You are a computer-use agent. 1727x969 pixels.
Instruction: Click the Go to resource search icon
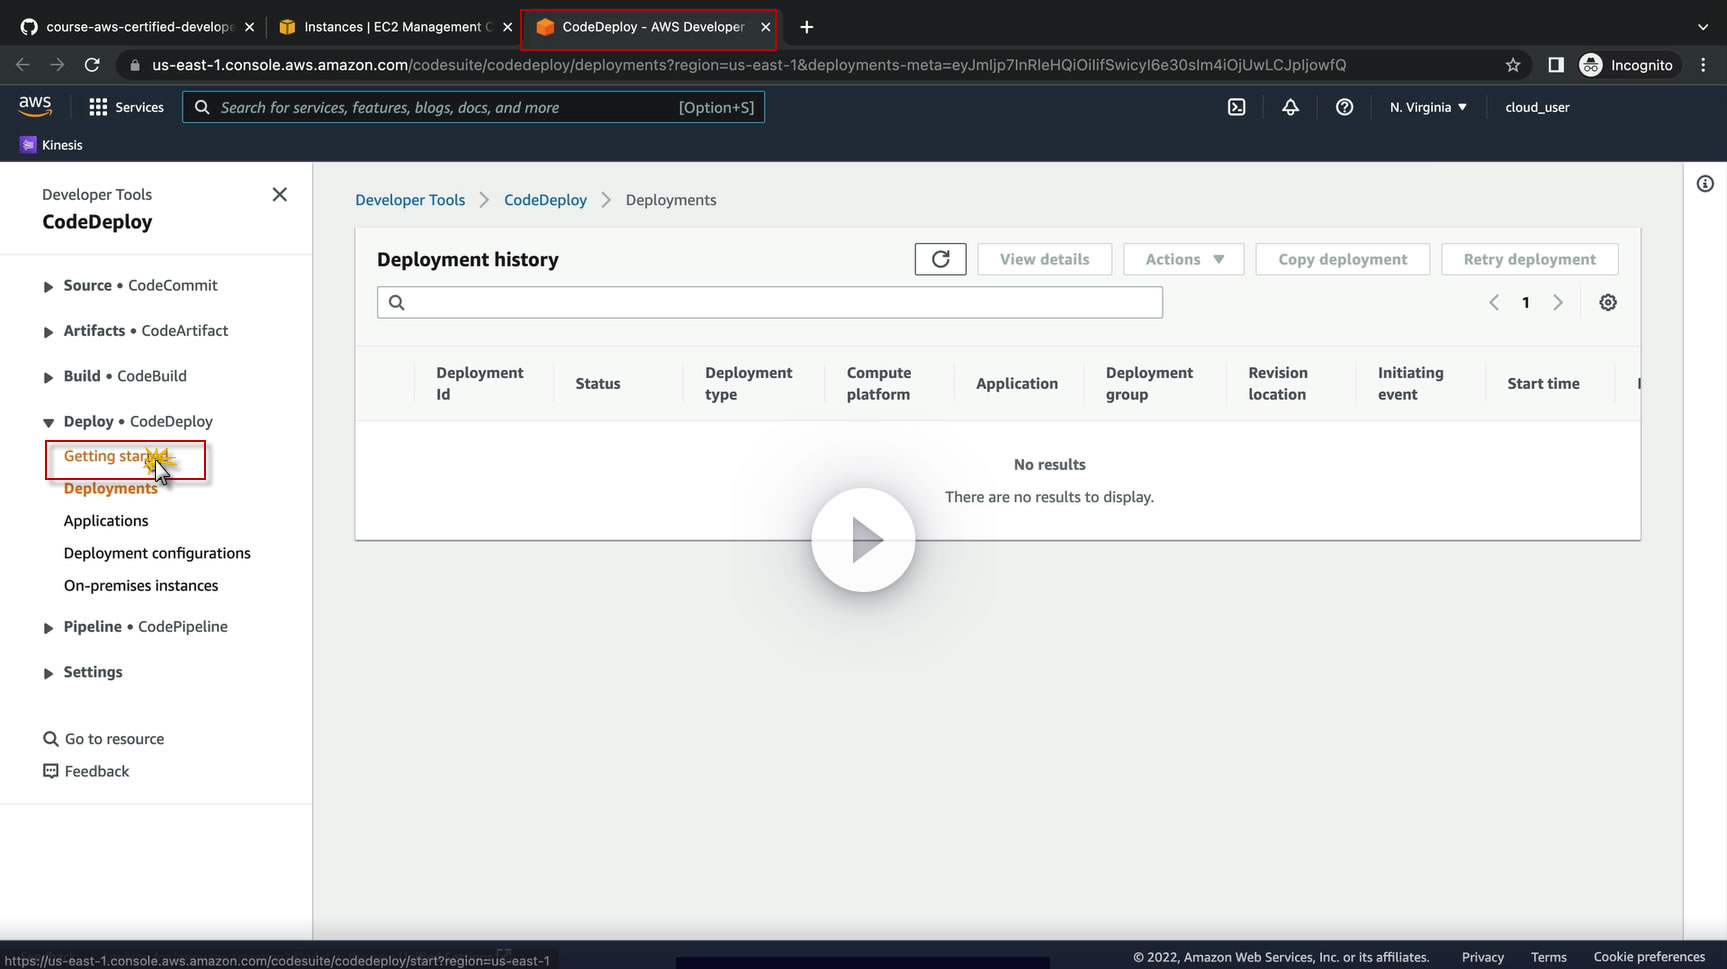coord(51,739)
